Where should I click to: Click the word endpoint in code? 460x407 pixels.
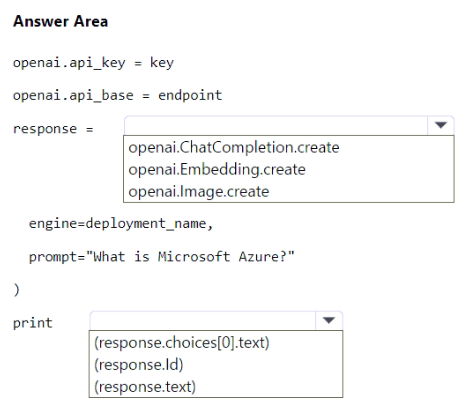(x=190, y=95)
